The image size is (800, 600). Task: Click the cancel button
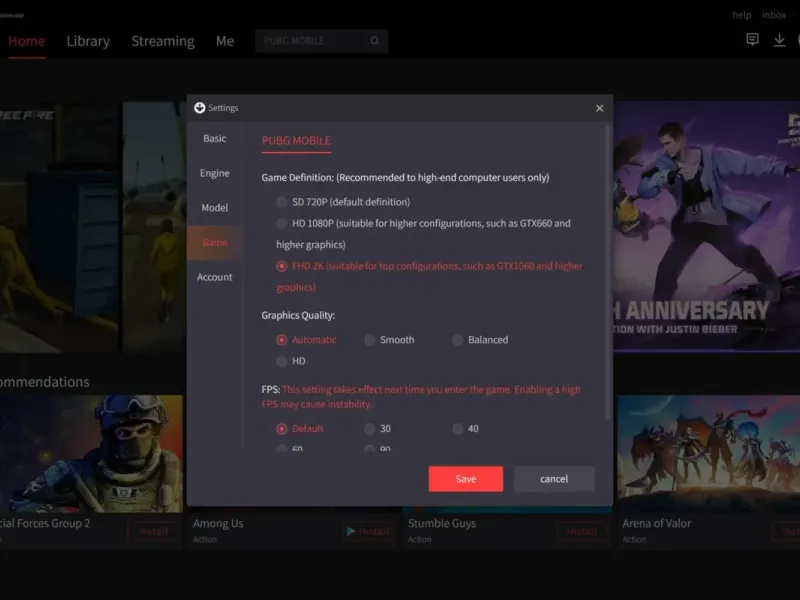pyautogui.click(x=554, y=479)
